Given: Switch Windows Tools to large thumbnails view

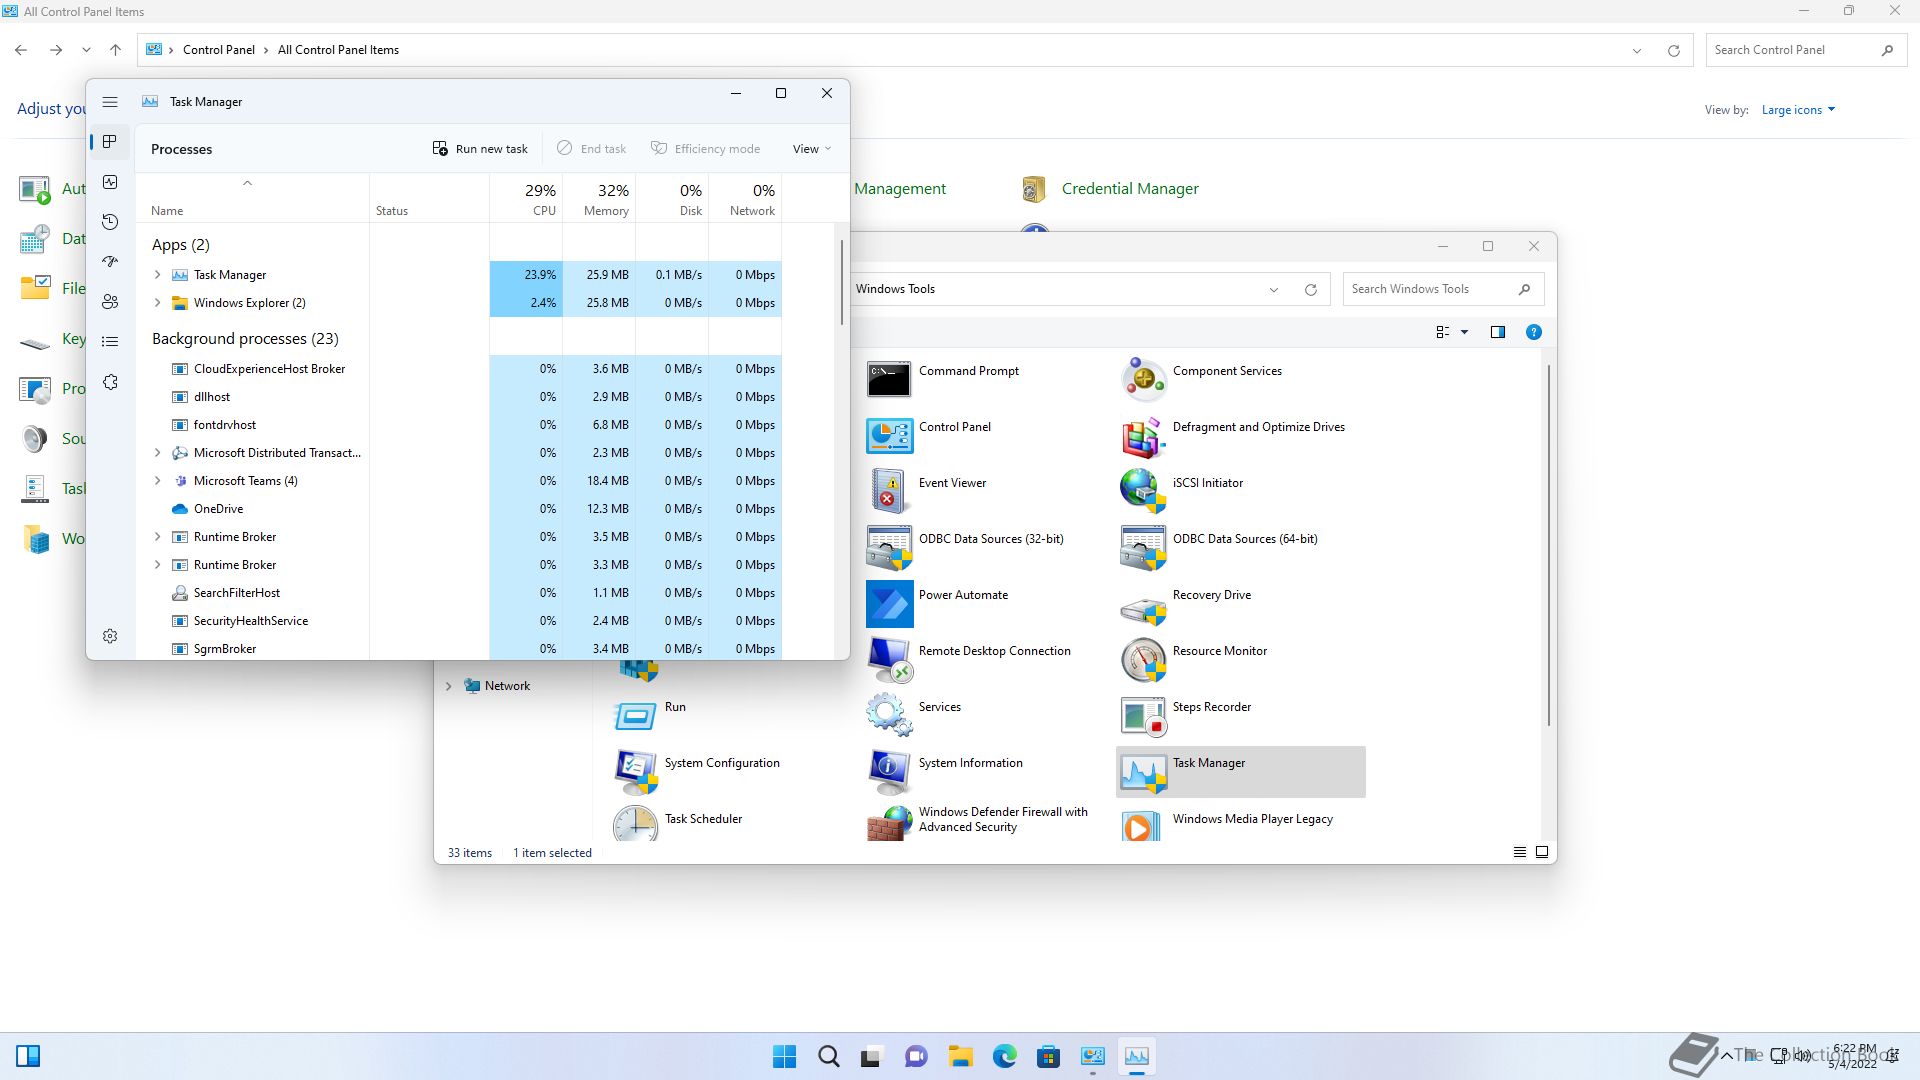Looking at the screenshot, I should coord(1542,852).
